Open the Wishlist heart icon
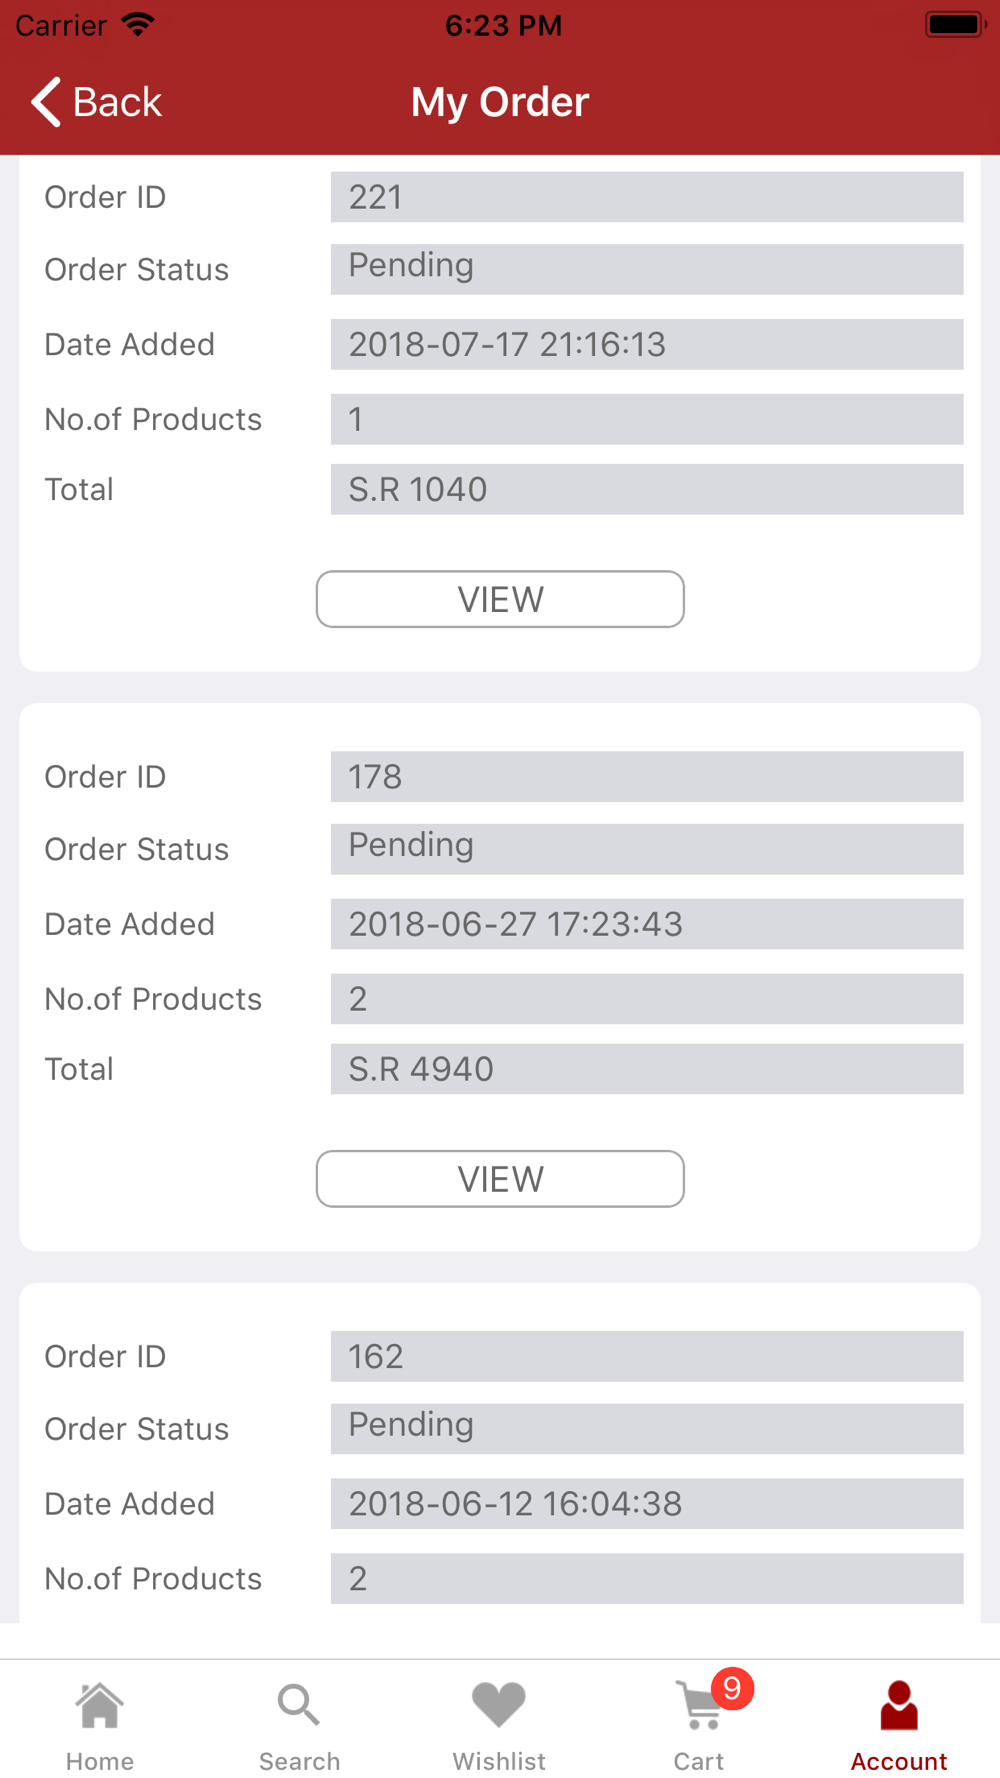This screenshot has height=1778, width=1000. [x=499, y=1705]
